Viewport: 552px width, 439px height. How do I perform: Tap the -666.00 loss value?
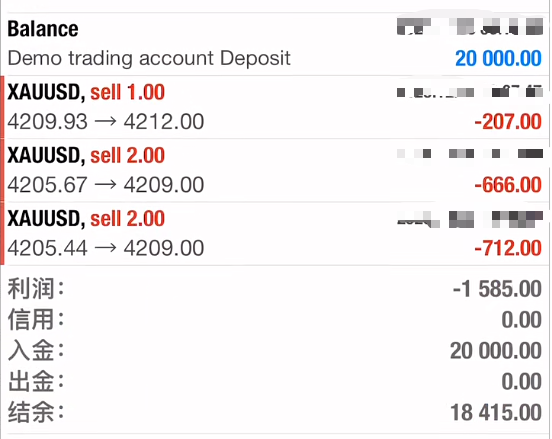(x=508, y=185)
